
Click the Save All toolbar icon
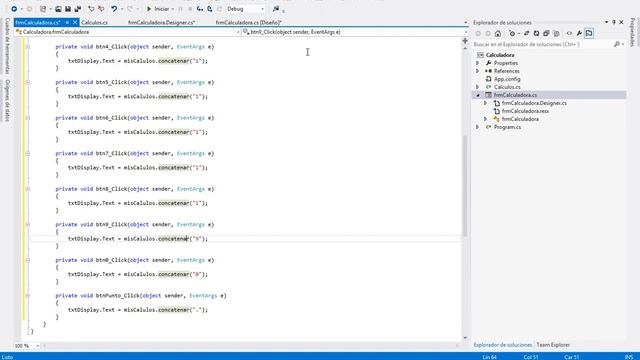pyautogui.click(x=77, y=9)
